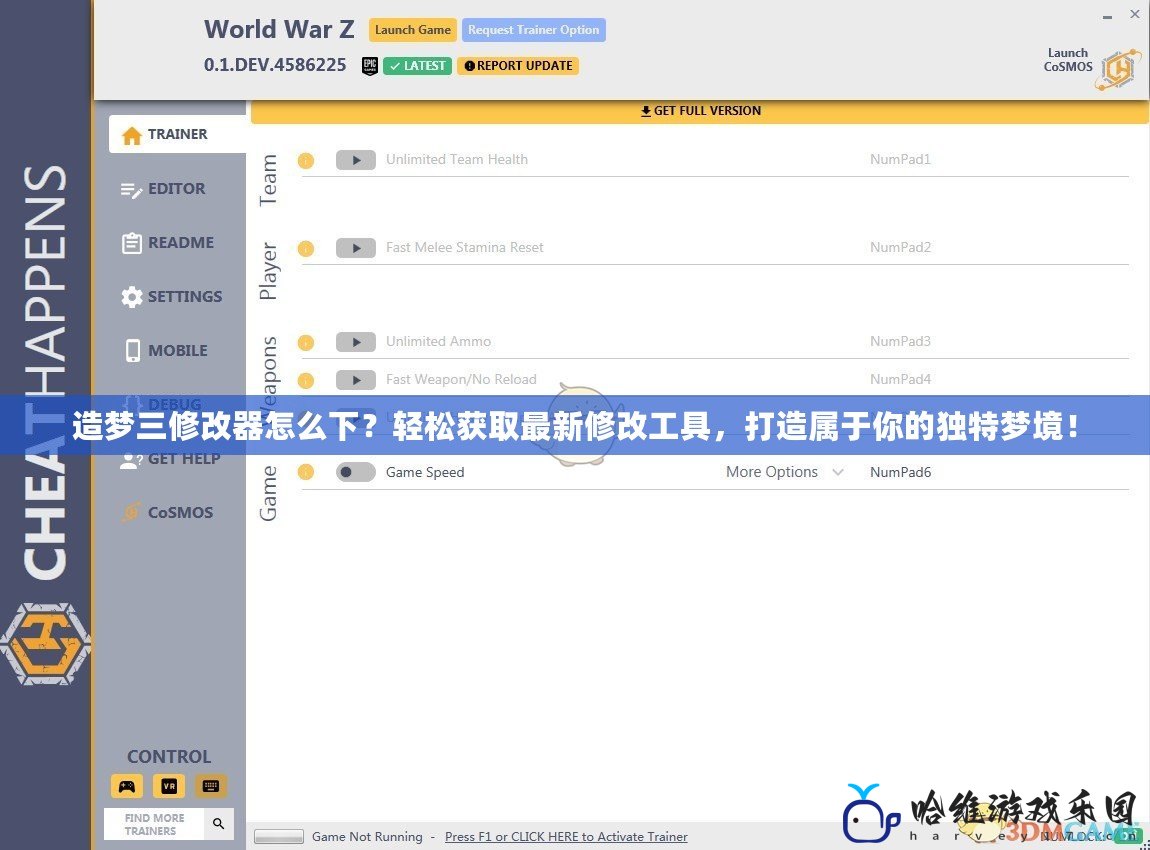This screenshot has height=850, width=1150.
Task: Click the World War Z title
Action: click(279, 29)
